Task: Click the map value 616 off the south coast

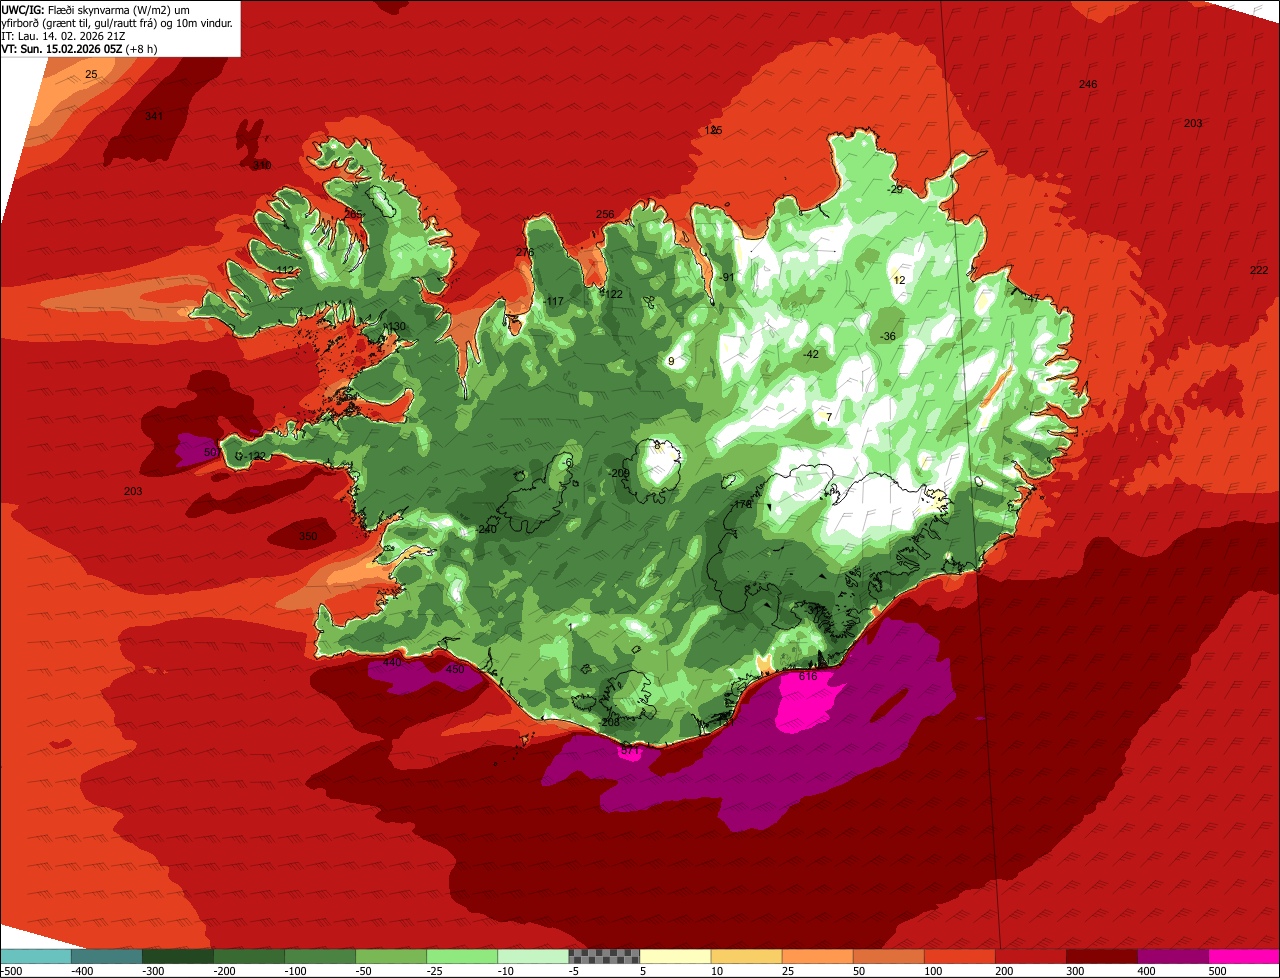Action: click(x=808, y=677)
